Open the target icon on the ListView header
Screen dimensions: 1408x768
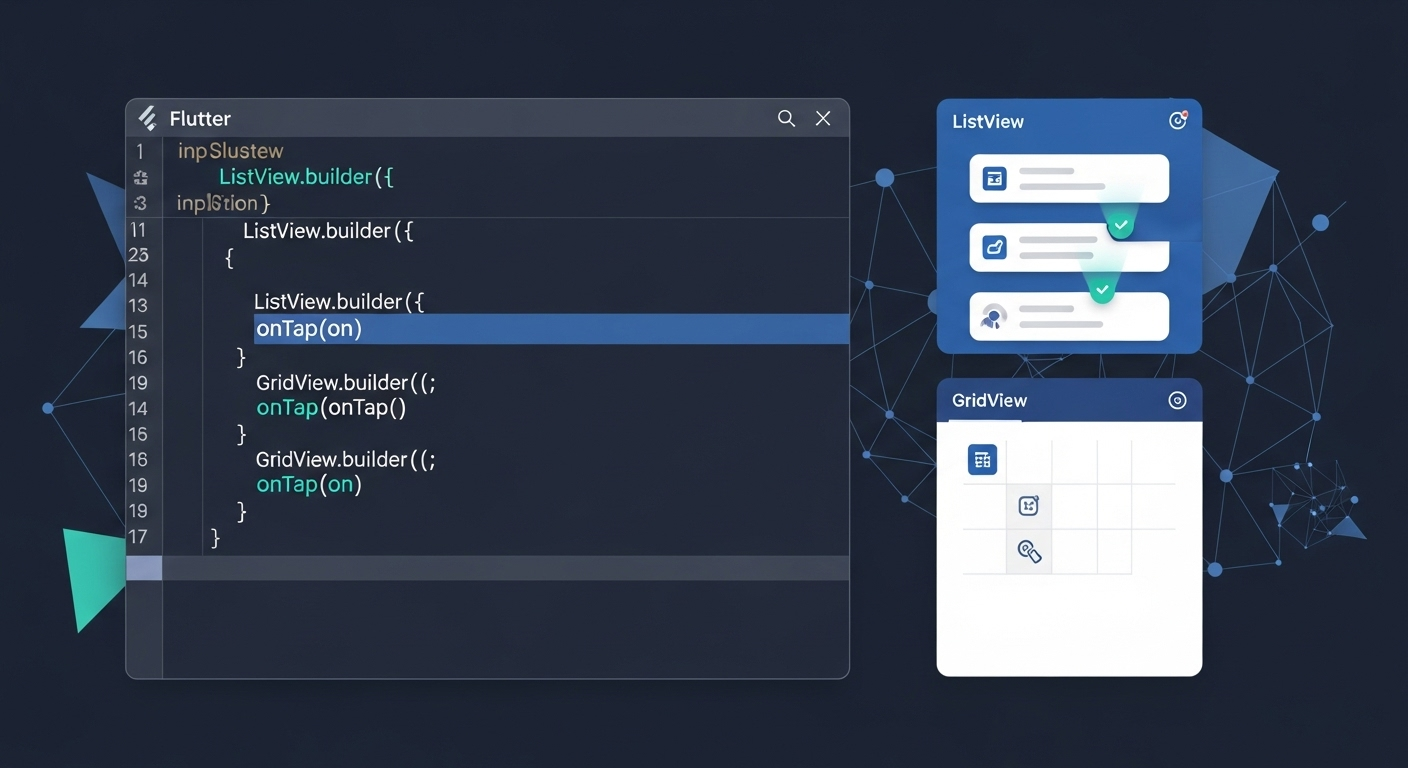[1178, 119]
